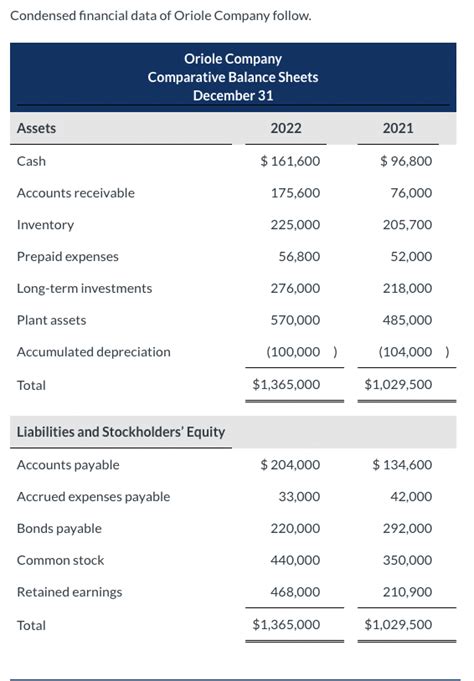This screenshot has width=474, height=681.
Task: Select the Cash 2022 value $161,600
Action: tap(290, 161)
